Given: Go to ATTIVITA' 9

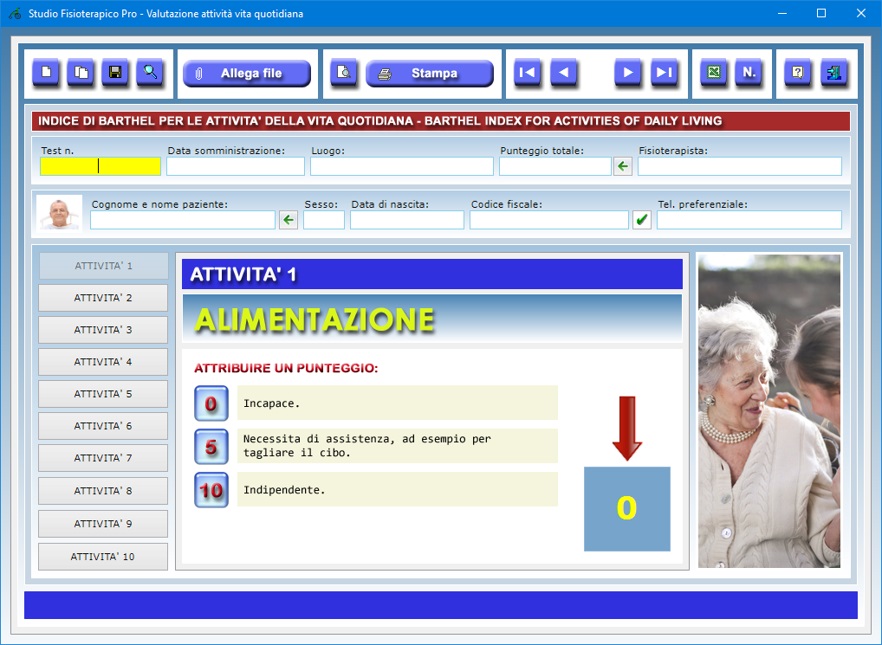Looking at the screenshot, I should [x=103, y=524].
